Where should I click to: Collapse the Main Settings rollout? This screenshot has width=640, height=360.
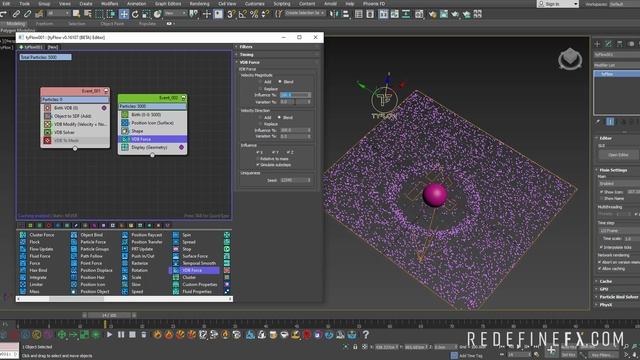pyautogui.click(x=613, y=170)
